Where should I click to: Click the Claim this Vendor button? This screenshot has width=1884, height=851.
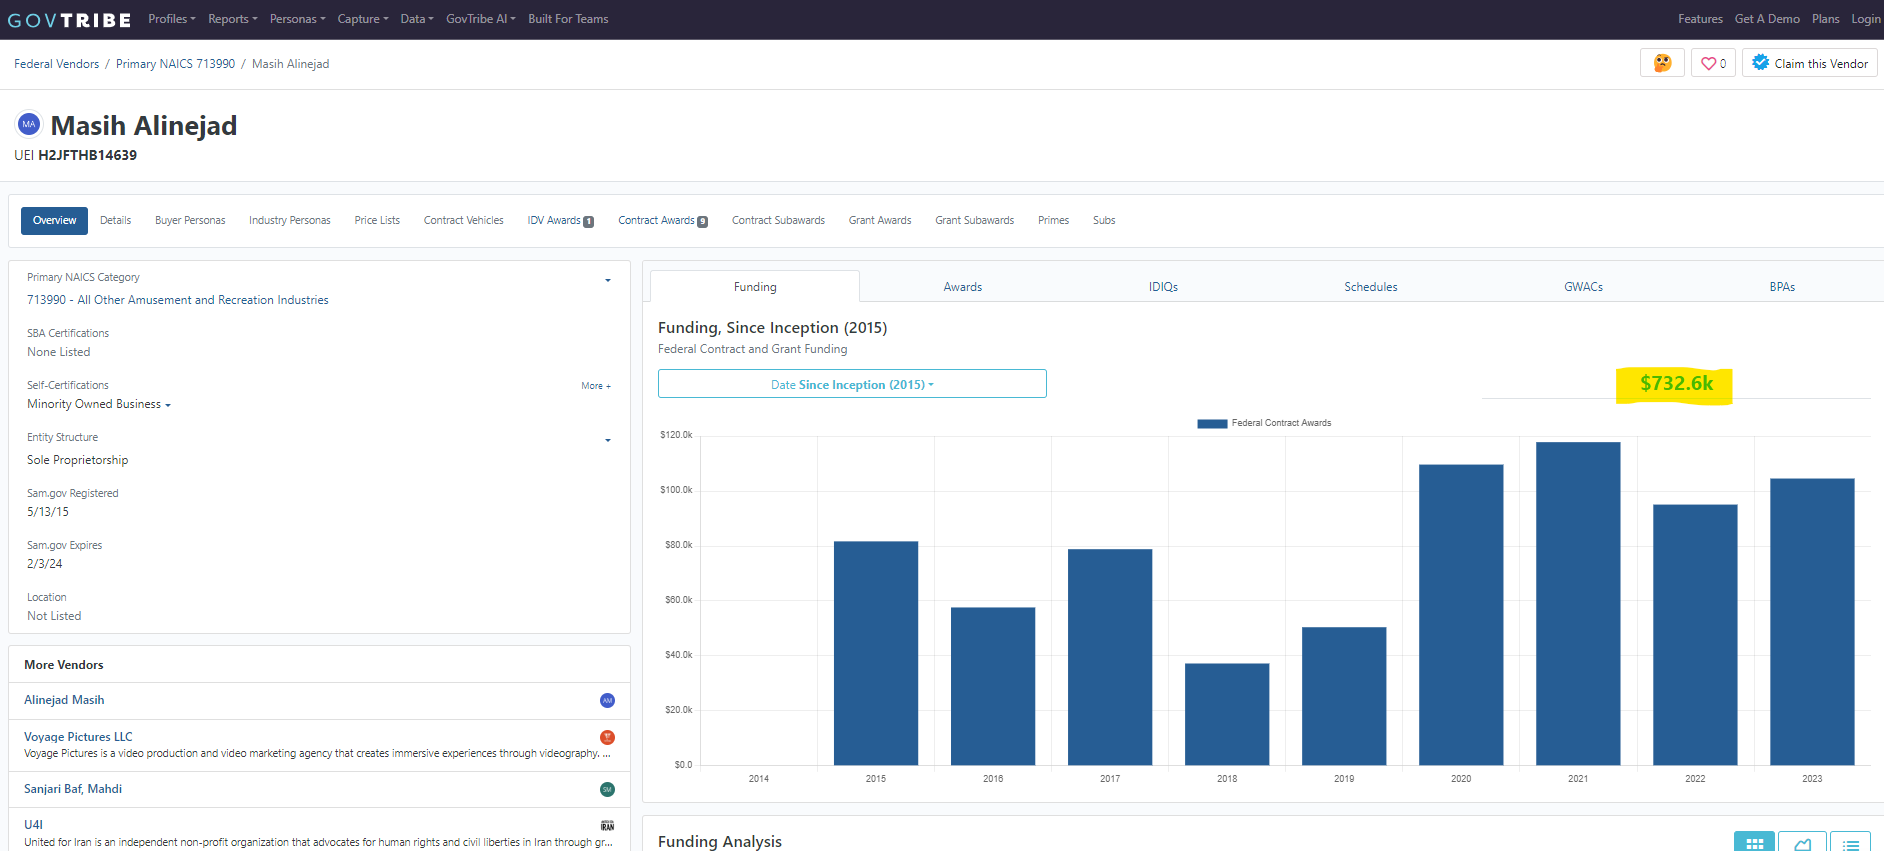1810,63
